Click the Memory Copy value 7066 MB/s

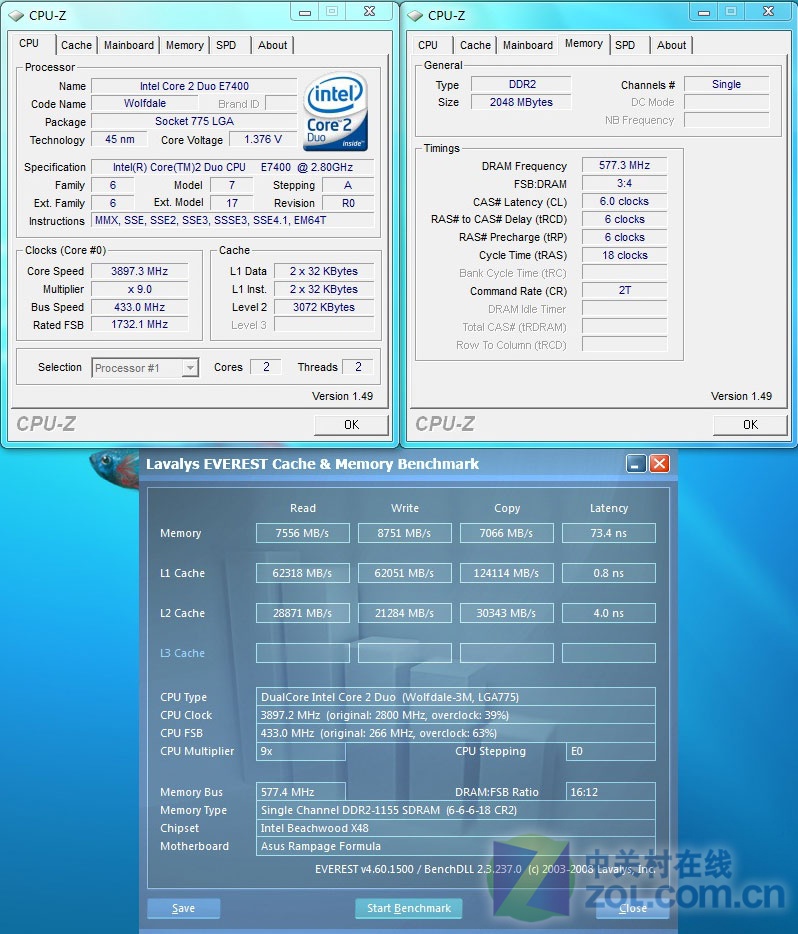pyautogui.click(x=506, y=533)
